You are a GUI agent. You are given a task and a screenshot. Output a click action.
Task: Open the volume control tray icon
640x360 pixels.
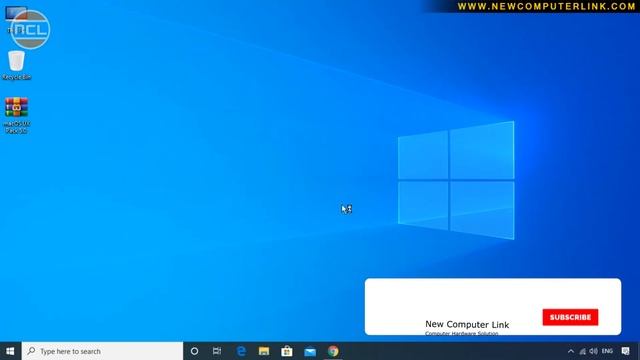pyautogui.click(x=593, y=351)
